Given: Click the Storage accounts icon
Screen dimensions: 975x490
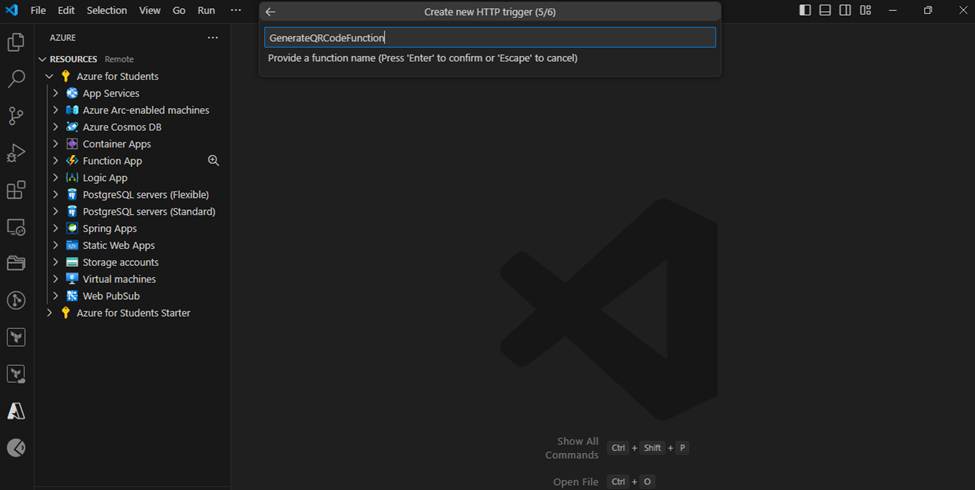Looking at the screenshot, I should [72, 262].
